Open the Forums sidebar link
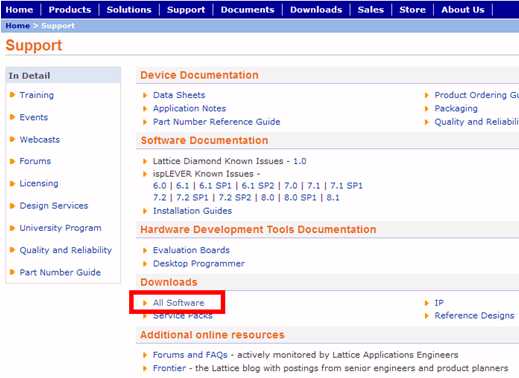The image size is (519, 378). point(35,161)
